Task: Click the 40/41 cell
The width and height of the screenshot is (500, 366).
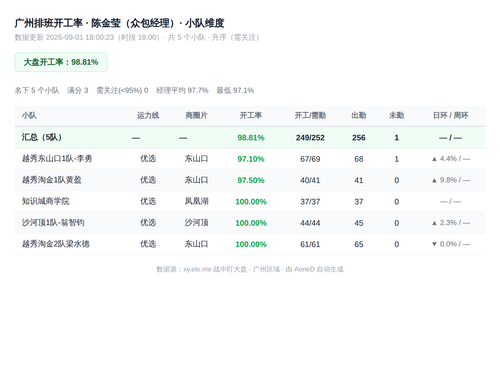Action: pyautogui.click(x=310, y=180)
